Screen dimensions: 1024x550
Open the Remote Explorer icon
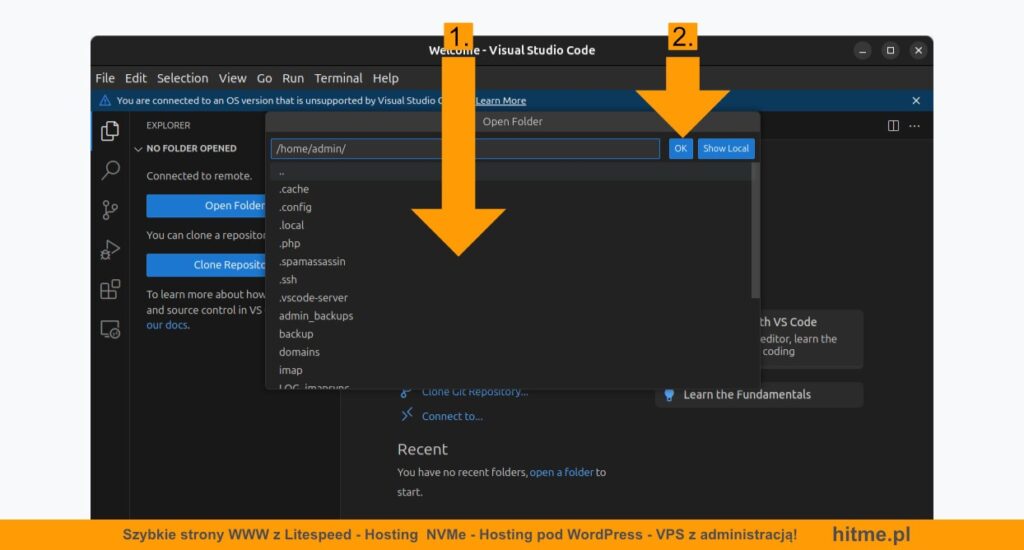click(110, 329)
